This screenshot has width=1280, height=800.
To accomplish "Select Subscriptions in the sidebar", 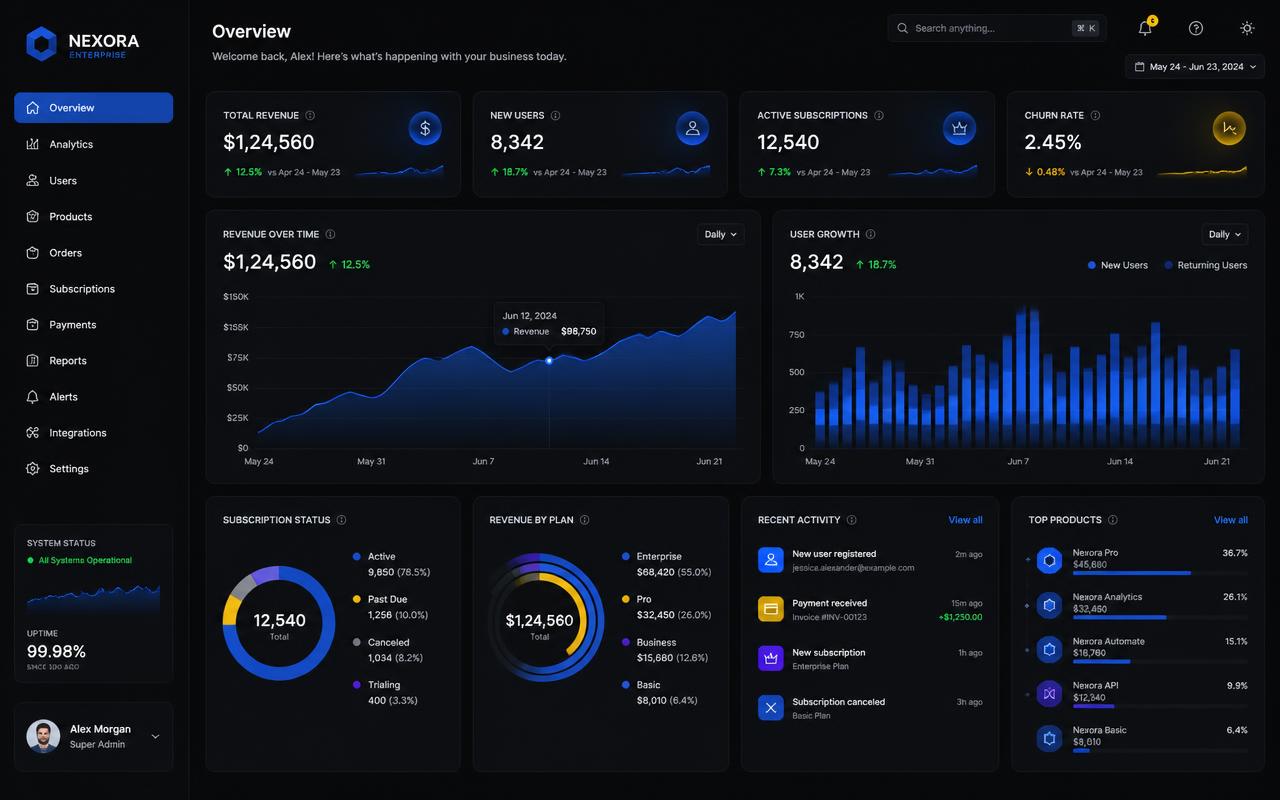I will [93, 289].
